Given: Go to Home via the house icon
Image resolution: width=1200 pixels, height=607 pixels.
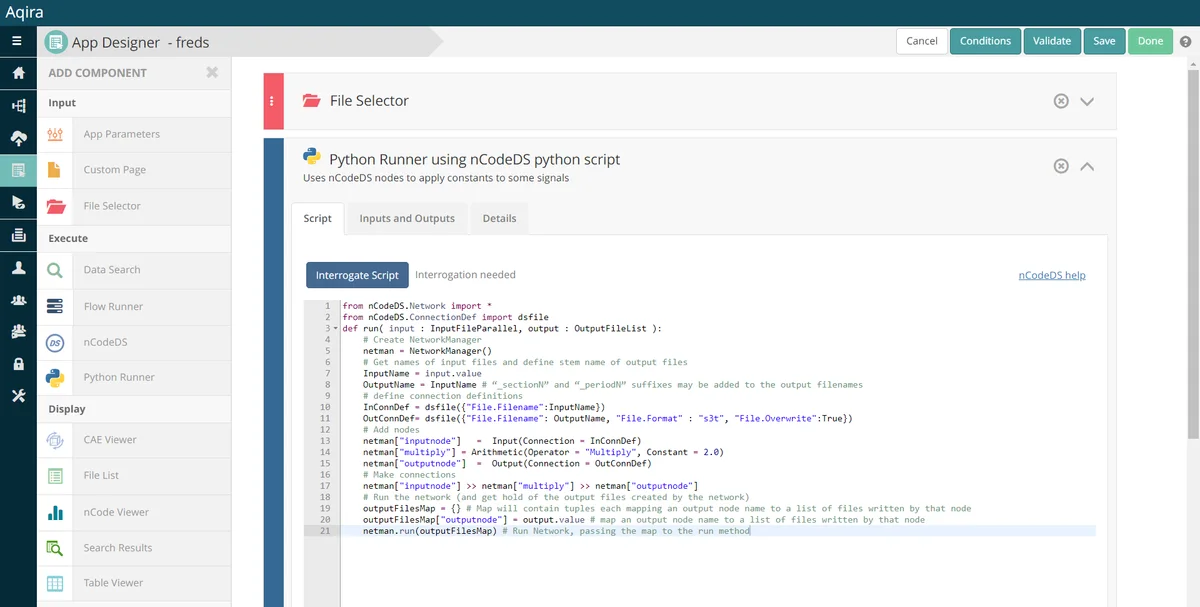Looking at the screenshot, I should 18,74.
